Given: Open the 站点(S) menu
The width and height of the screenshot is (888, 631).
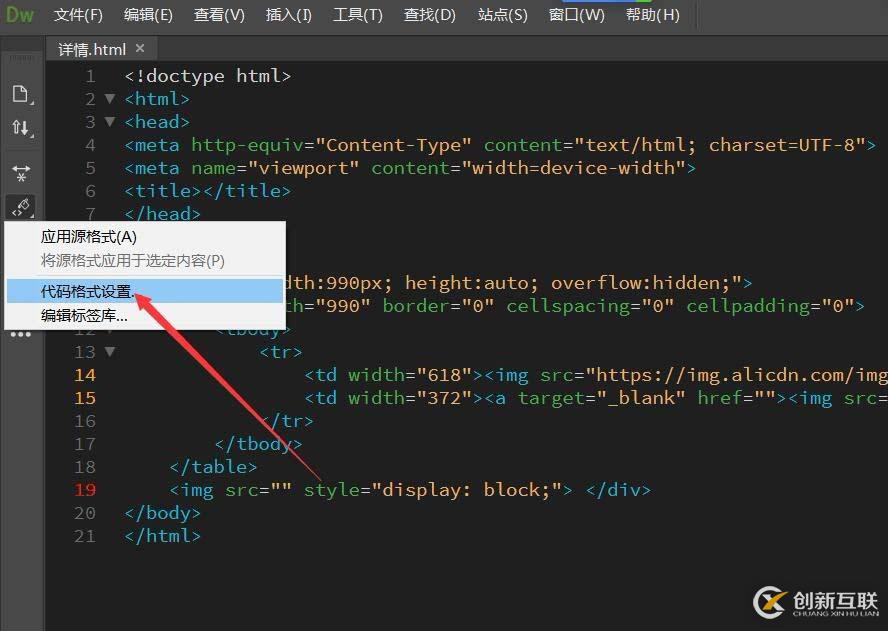Looking at the screenshot, I should click(502, 15).
